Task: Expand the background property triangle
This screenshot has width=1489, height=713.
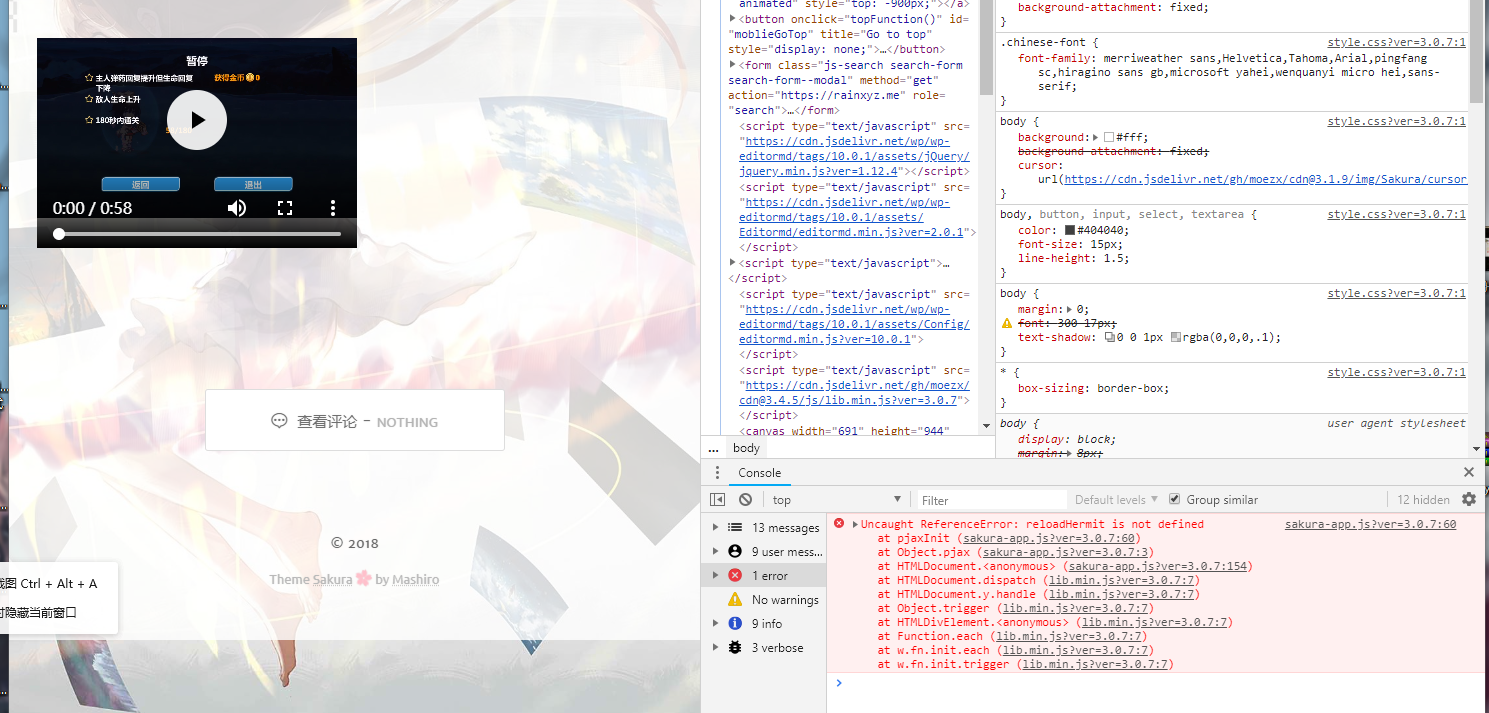Action: (x=1097, y=137)
